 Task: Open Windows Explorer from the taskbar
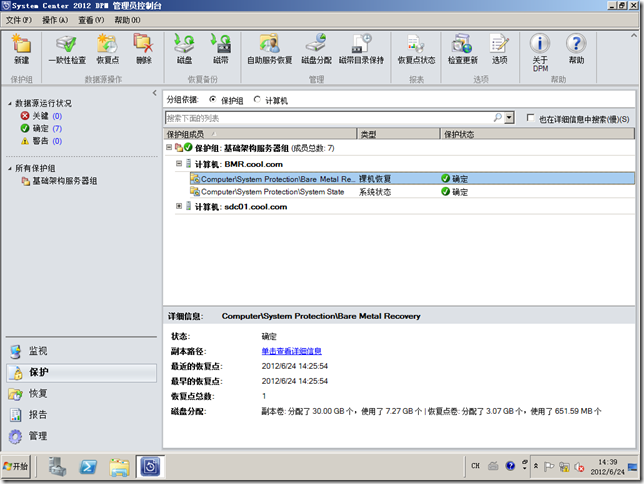(119, 467)
